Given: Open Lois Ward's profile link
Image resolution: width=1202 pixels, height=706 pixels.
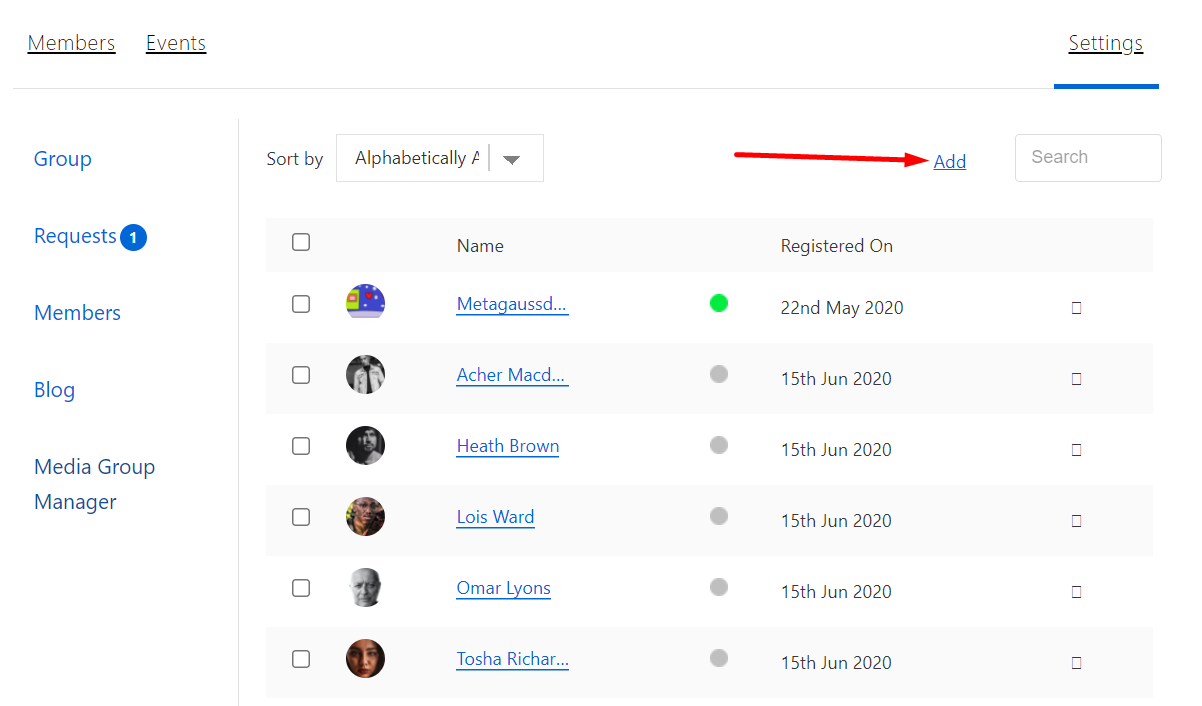Looking at the screenshot, I should coord(495,517).
